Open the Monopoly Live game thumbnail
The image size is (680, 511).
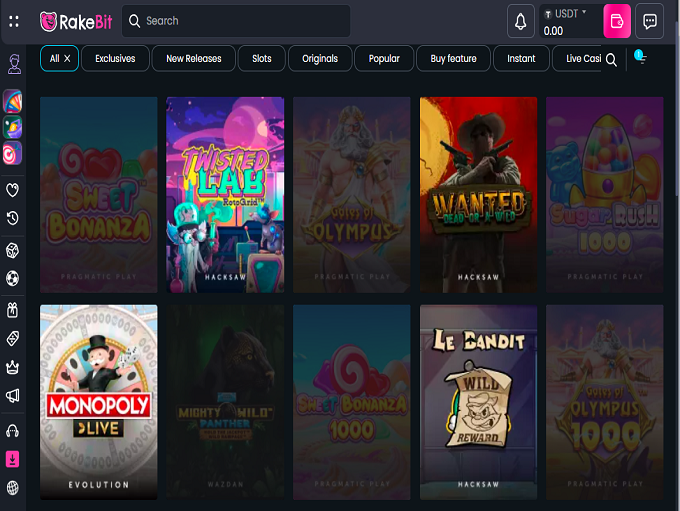[99, 401]
